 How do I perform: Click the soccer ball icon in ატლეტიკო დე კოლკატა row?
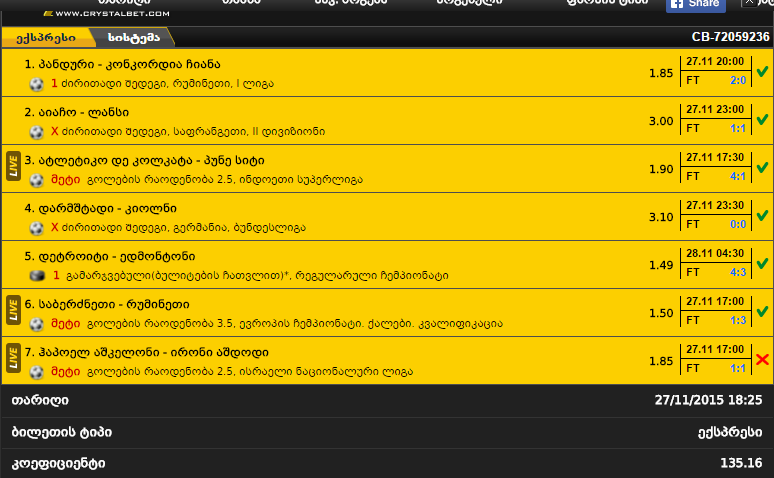coord(37,180)
